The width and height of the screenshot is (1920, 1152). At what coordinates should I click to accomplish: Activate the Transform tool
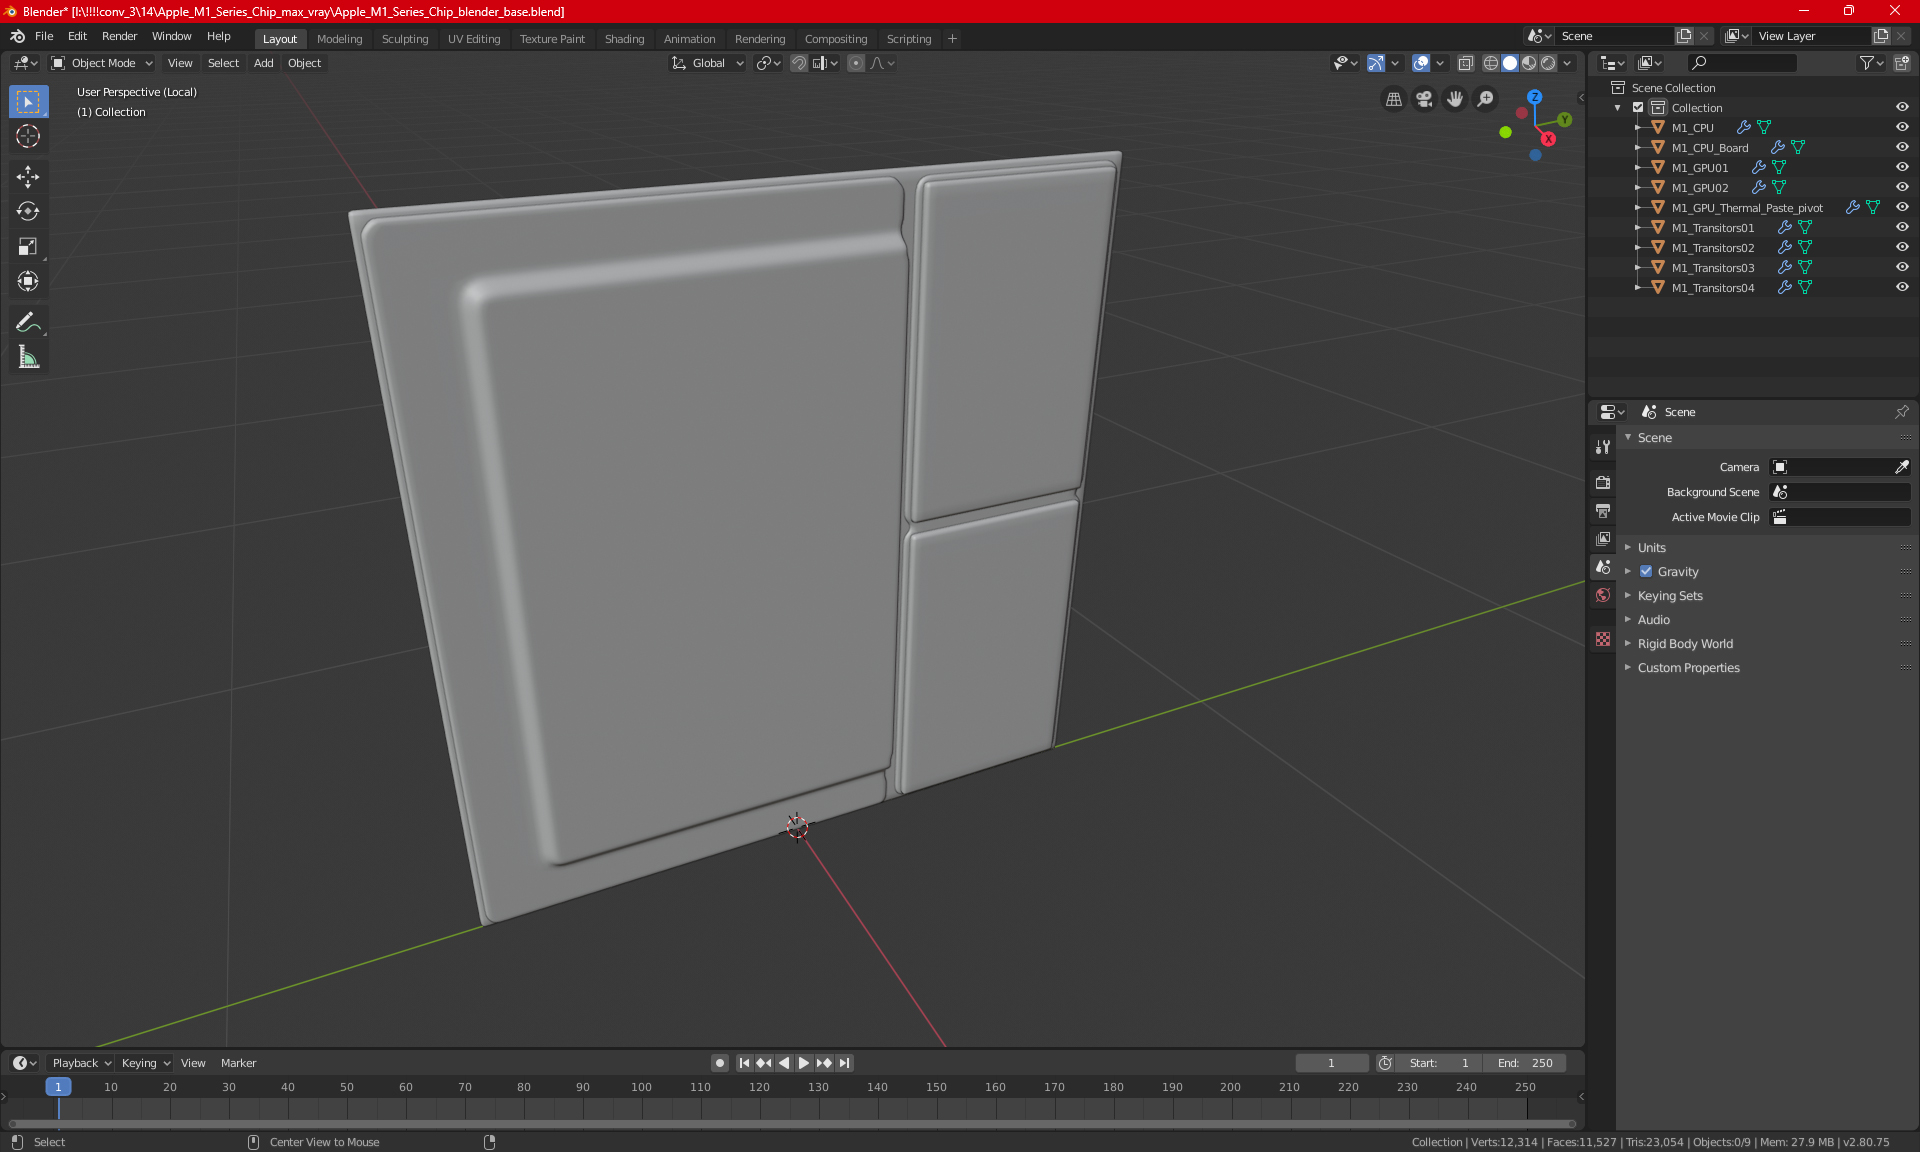click(28, 281)
